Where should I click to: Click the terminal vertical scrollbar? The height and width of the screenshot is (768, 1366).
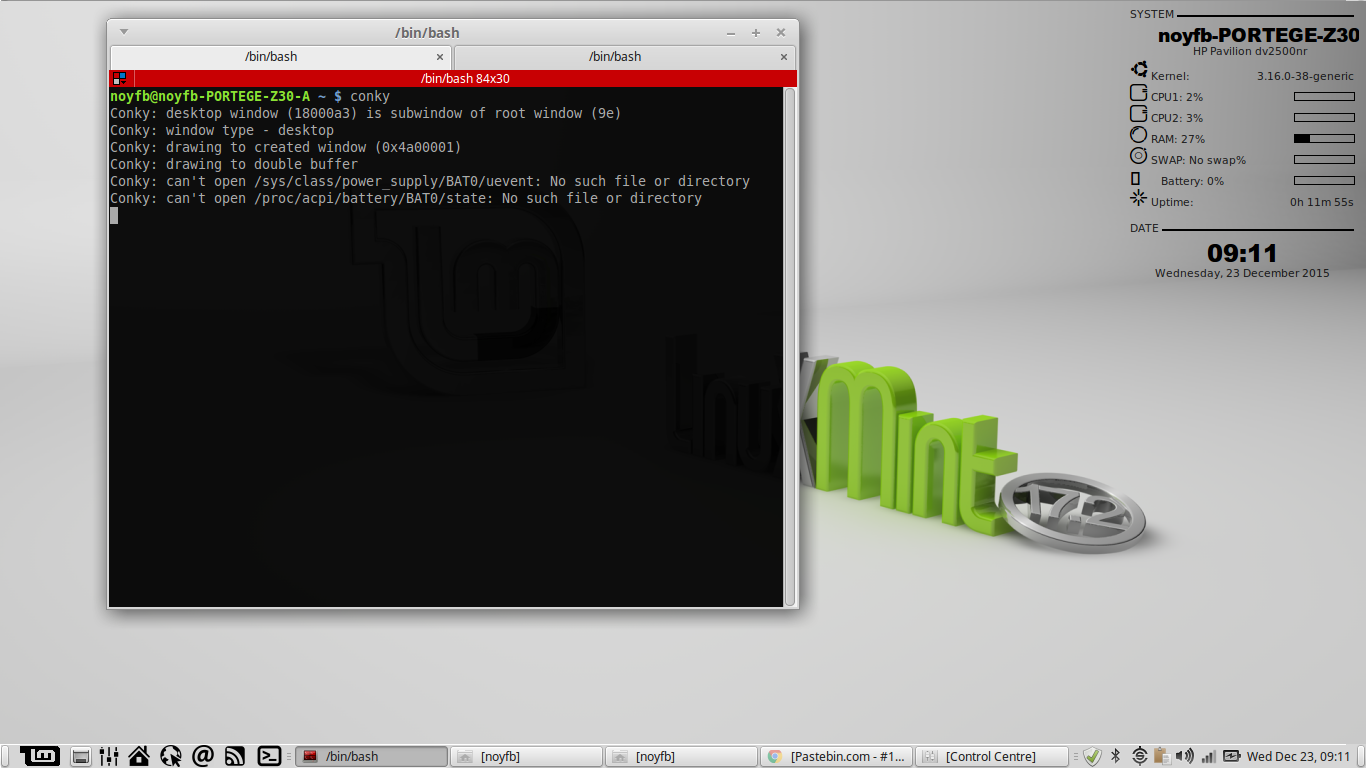790,347
